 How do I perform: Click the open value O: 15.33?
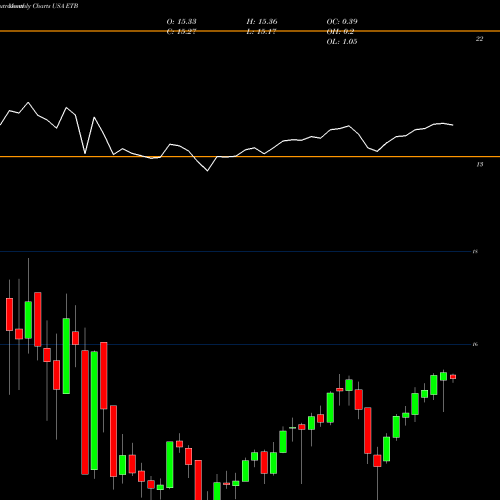181,22
